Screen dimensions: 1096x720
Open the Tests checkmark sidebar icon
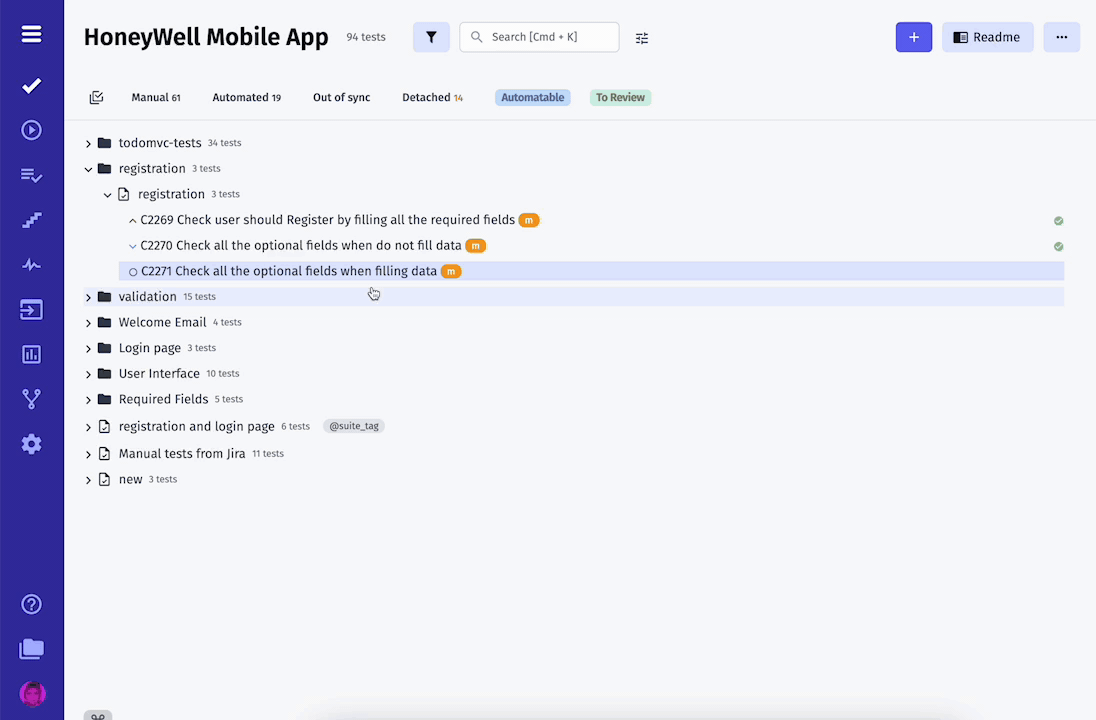(x=31, y=86)
